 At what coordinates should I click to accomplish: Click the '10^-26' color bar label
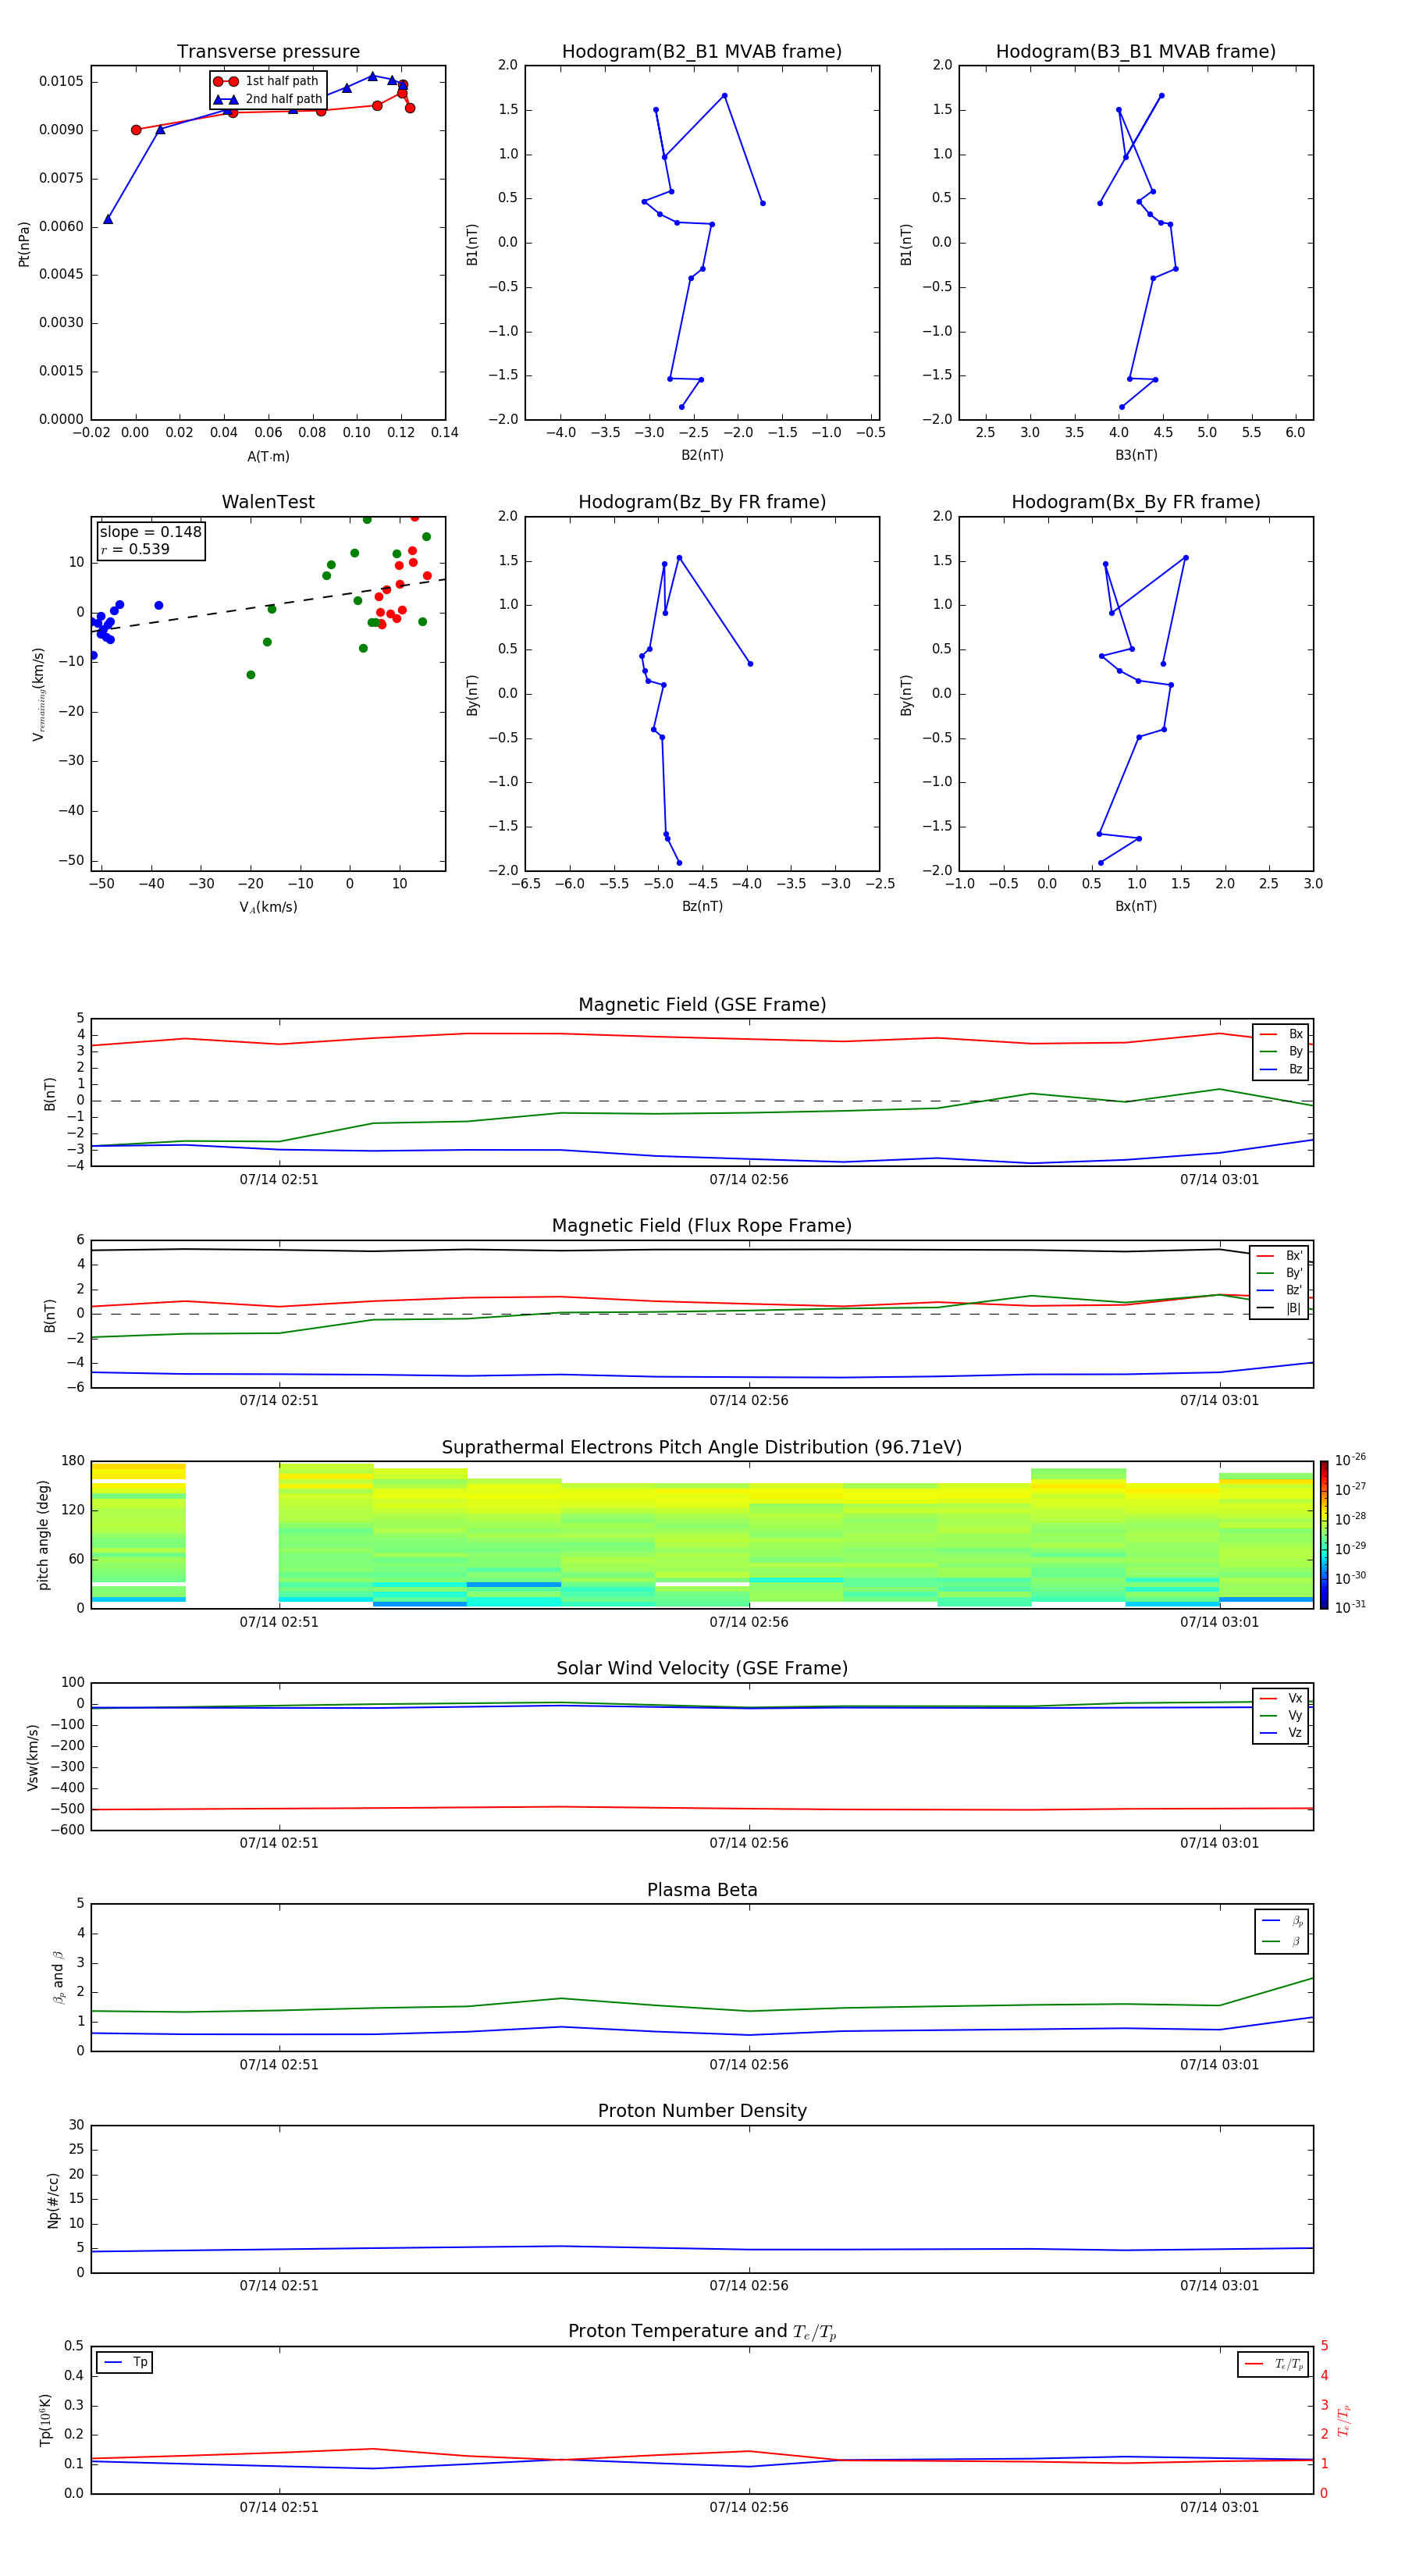point(1350,1460)
